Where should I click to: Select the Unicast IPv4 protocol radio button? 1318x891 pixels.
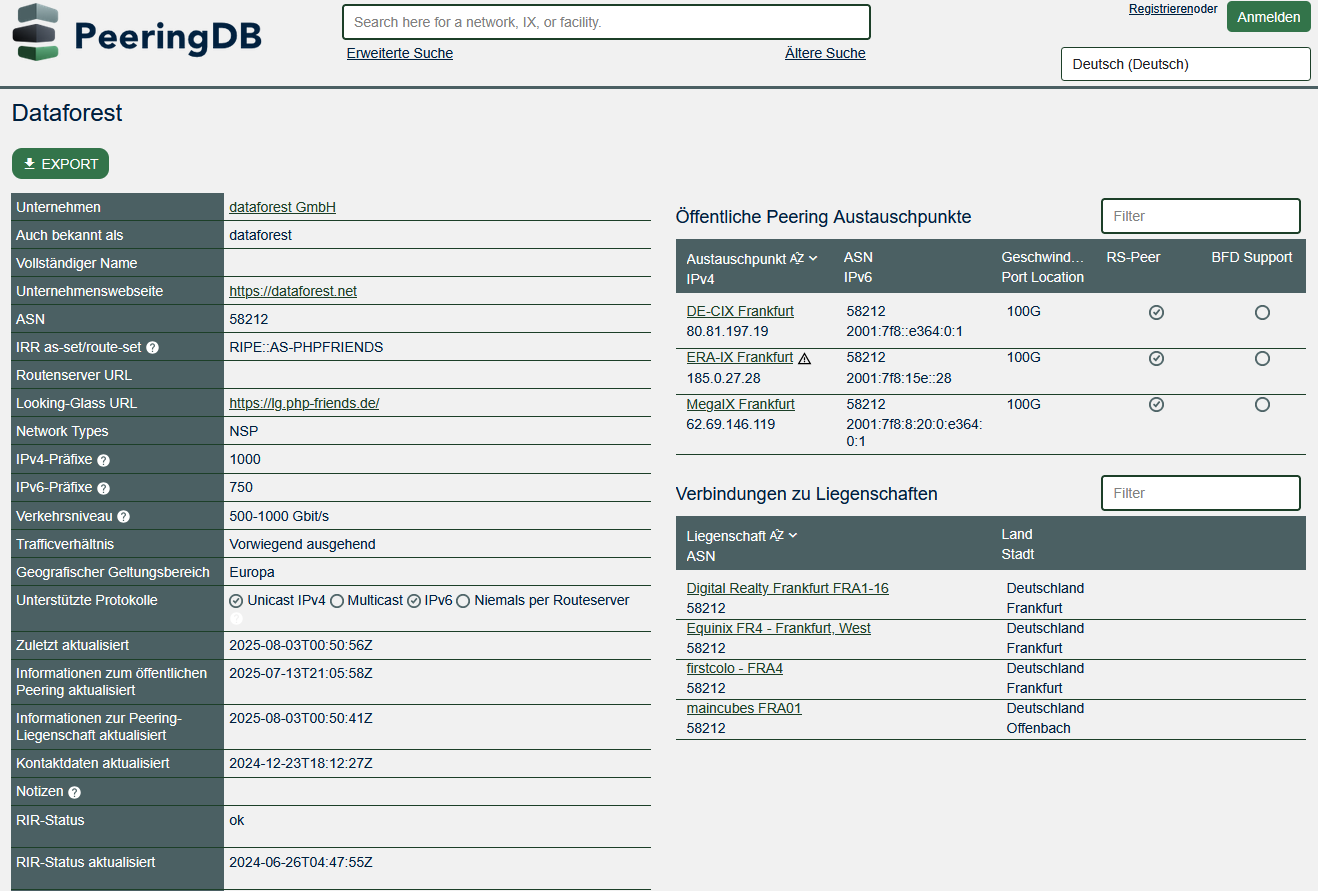pyautogui.click(x=234, y=600)
